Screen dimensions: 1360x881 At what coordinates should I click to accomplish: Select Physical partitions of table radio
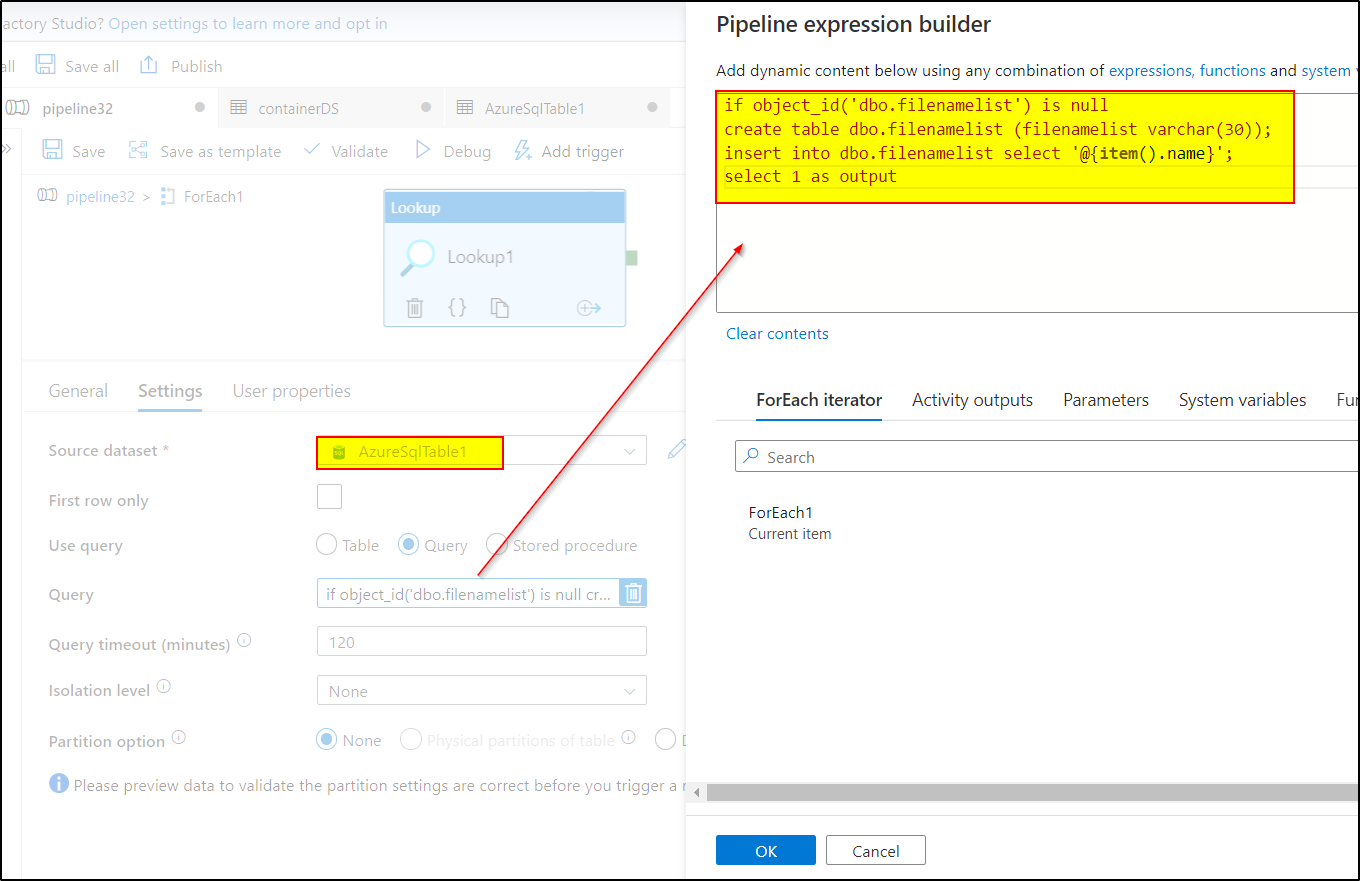point(410,740)
